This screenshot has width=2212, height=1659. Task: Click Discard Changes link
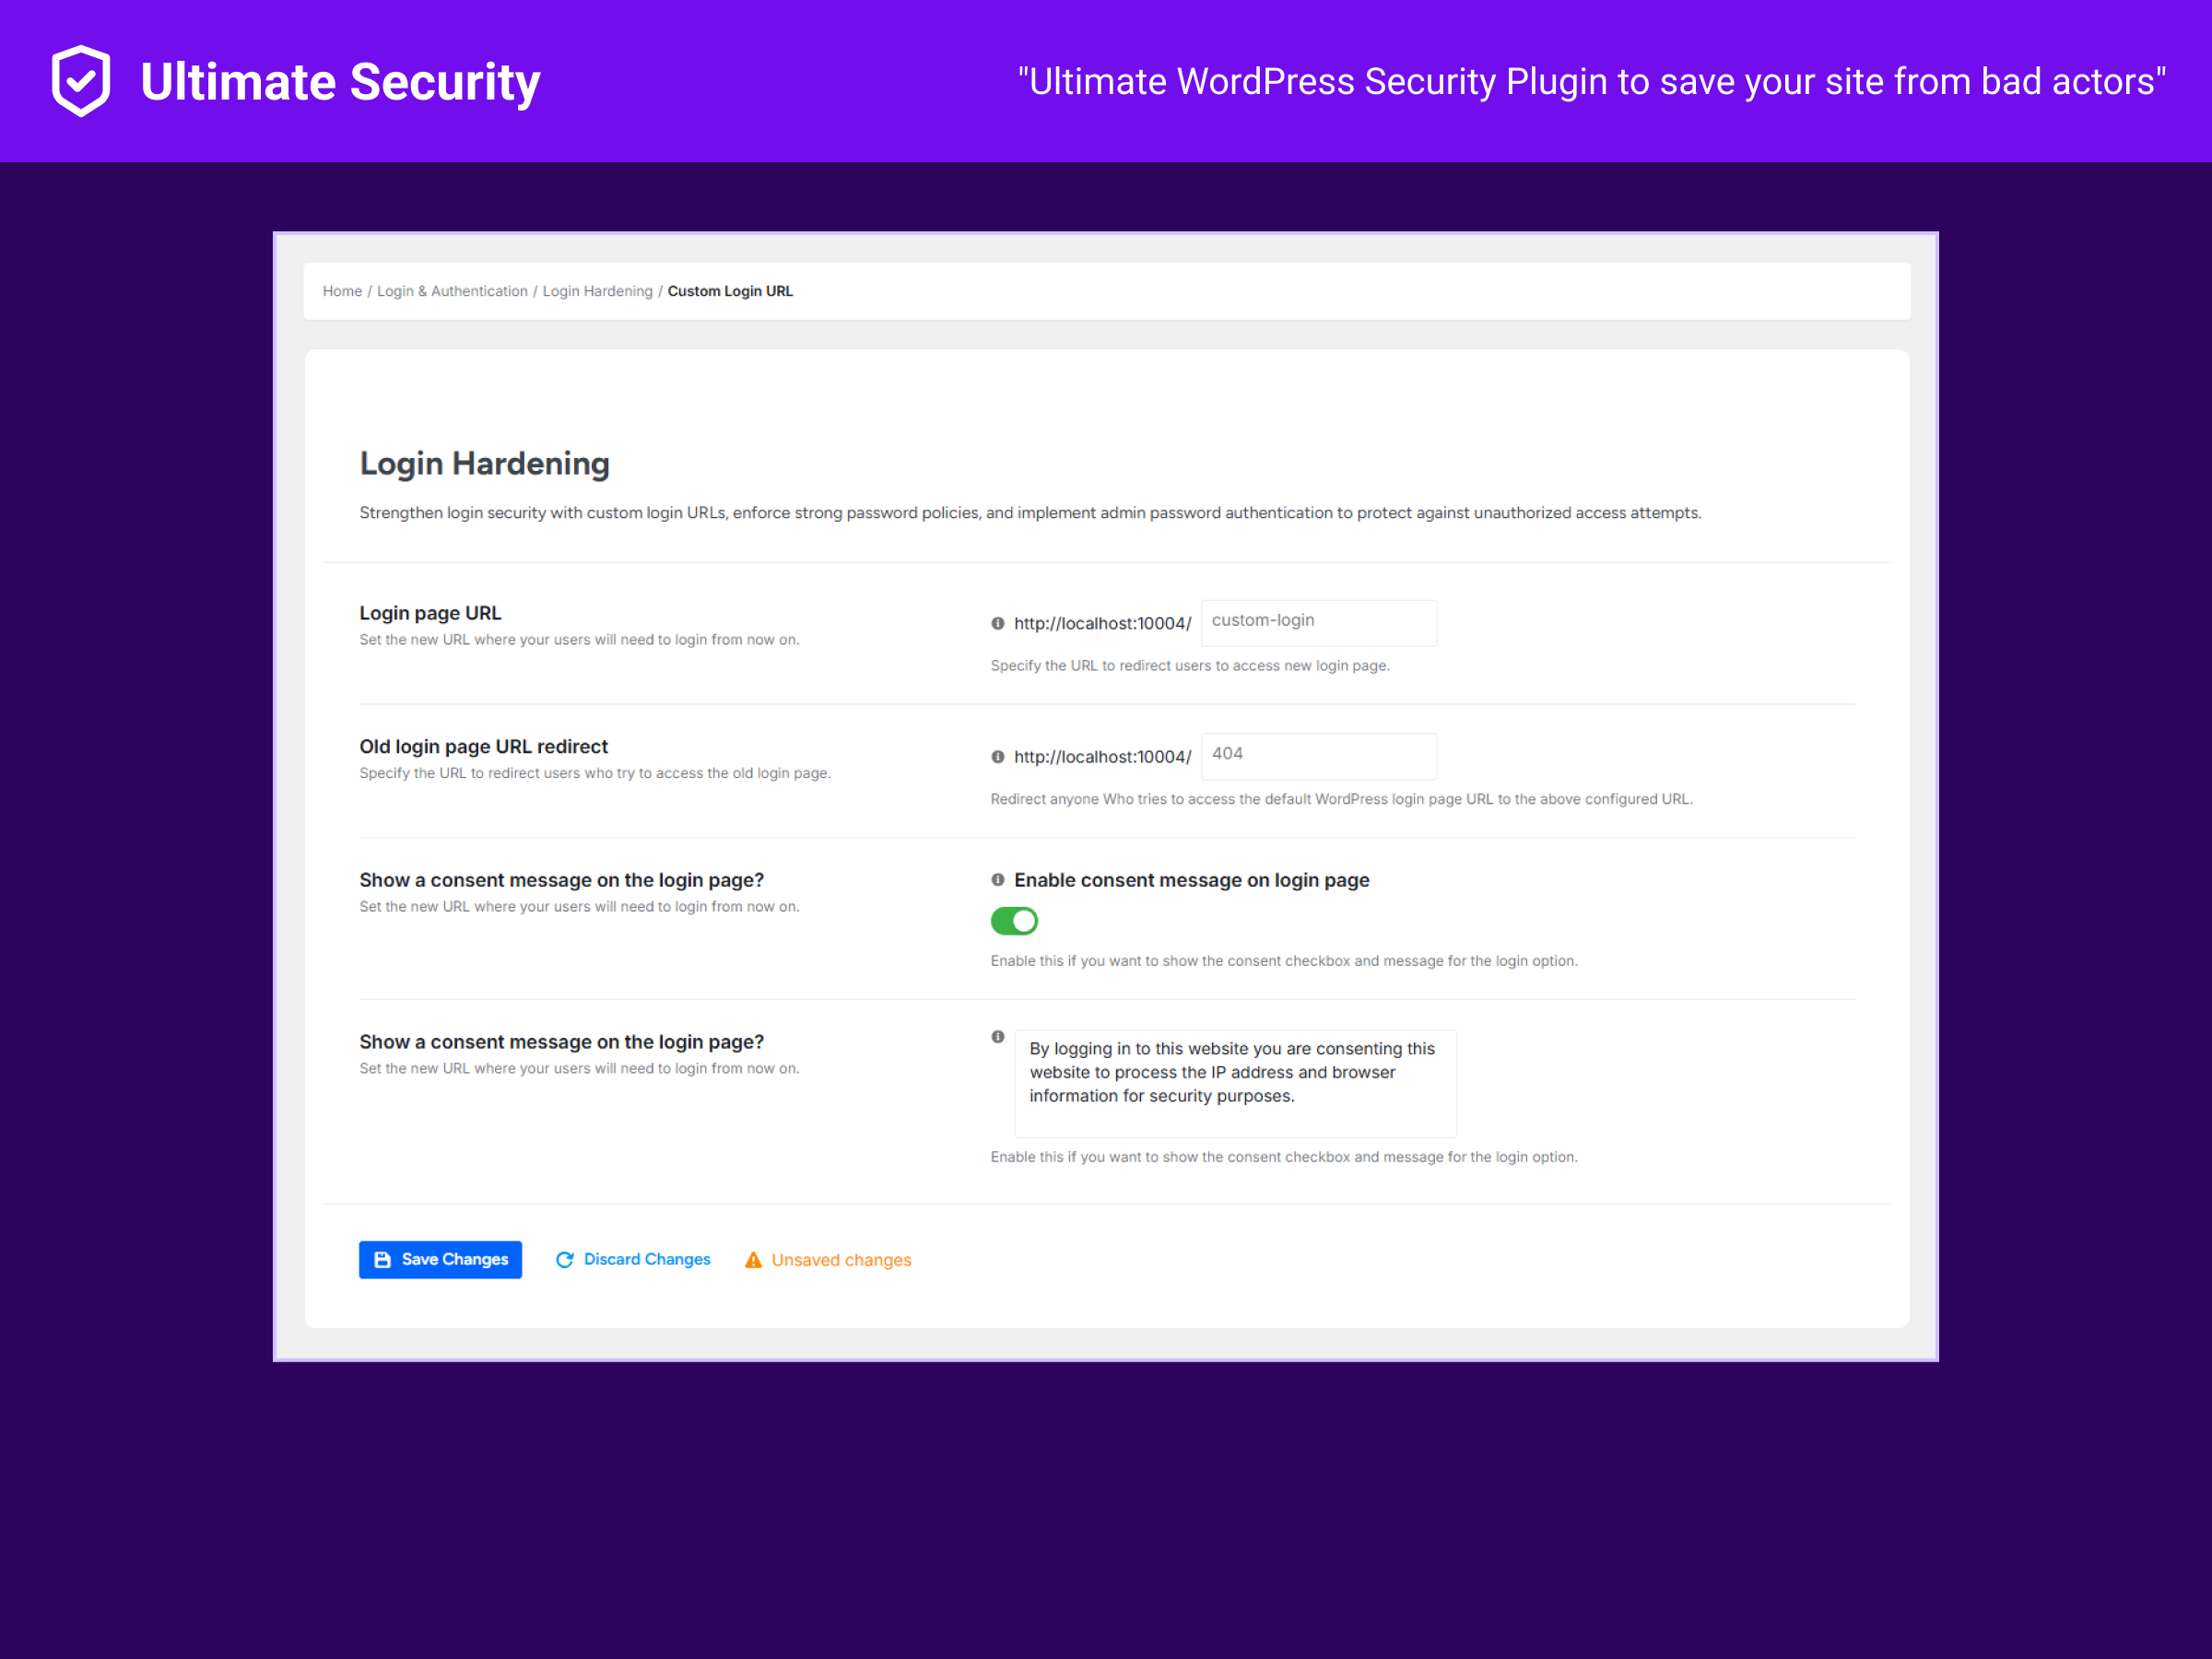pyautogui.click(x=647, y=1260)
